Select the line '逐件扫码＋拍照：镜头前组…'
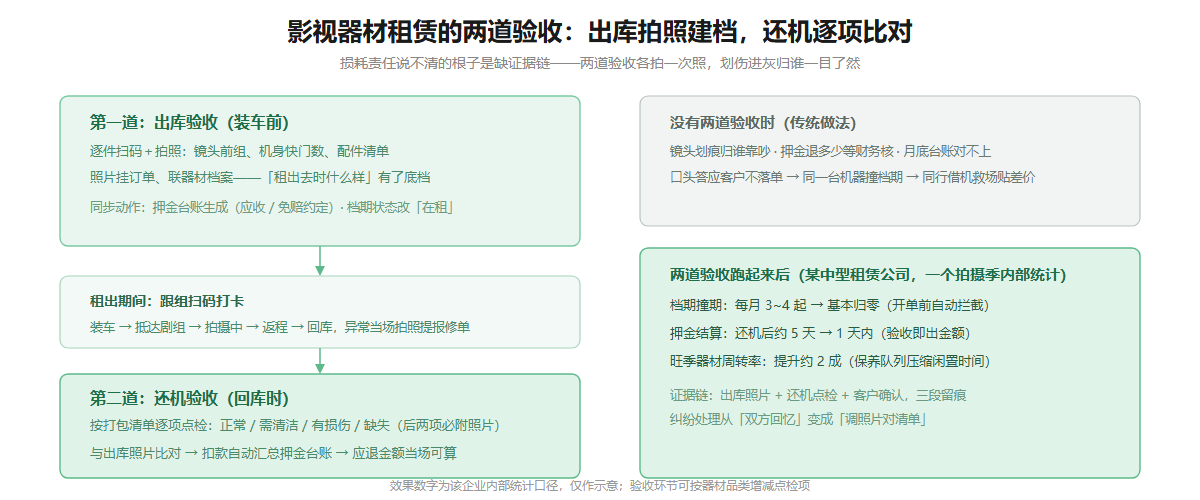This screenshot has width=1200, height=500. pyautogui.click(x=239, y=151)
